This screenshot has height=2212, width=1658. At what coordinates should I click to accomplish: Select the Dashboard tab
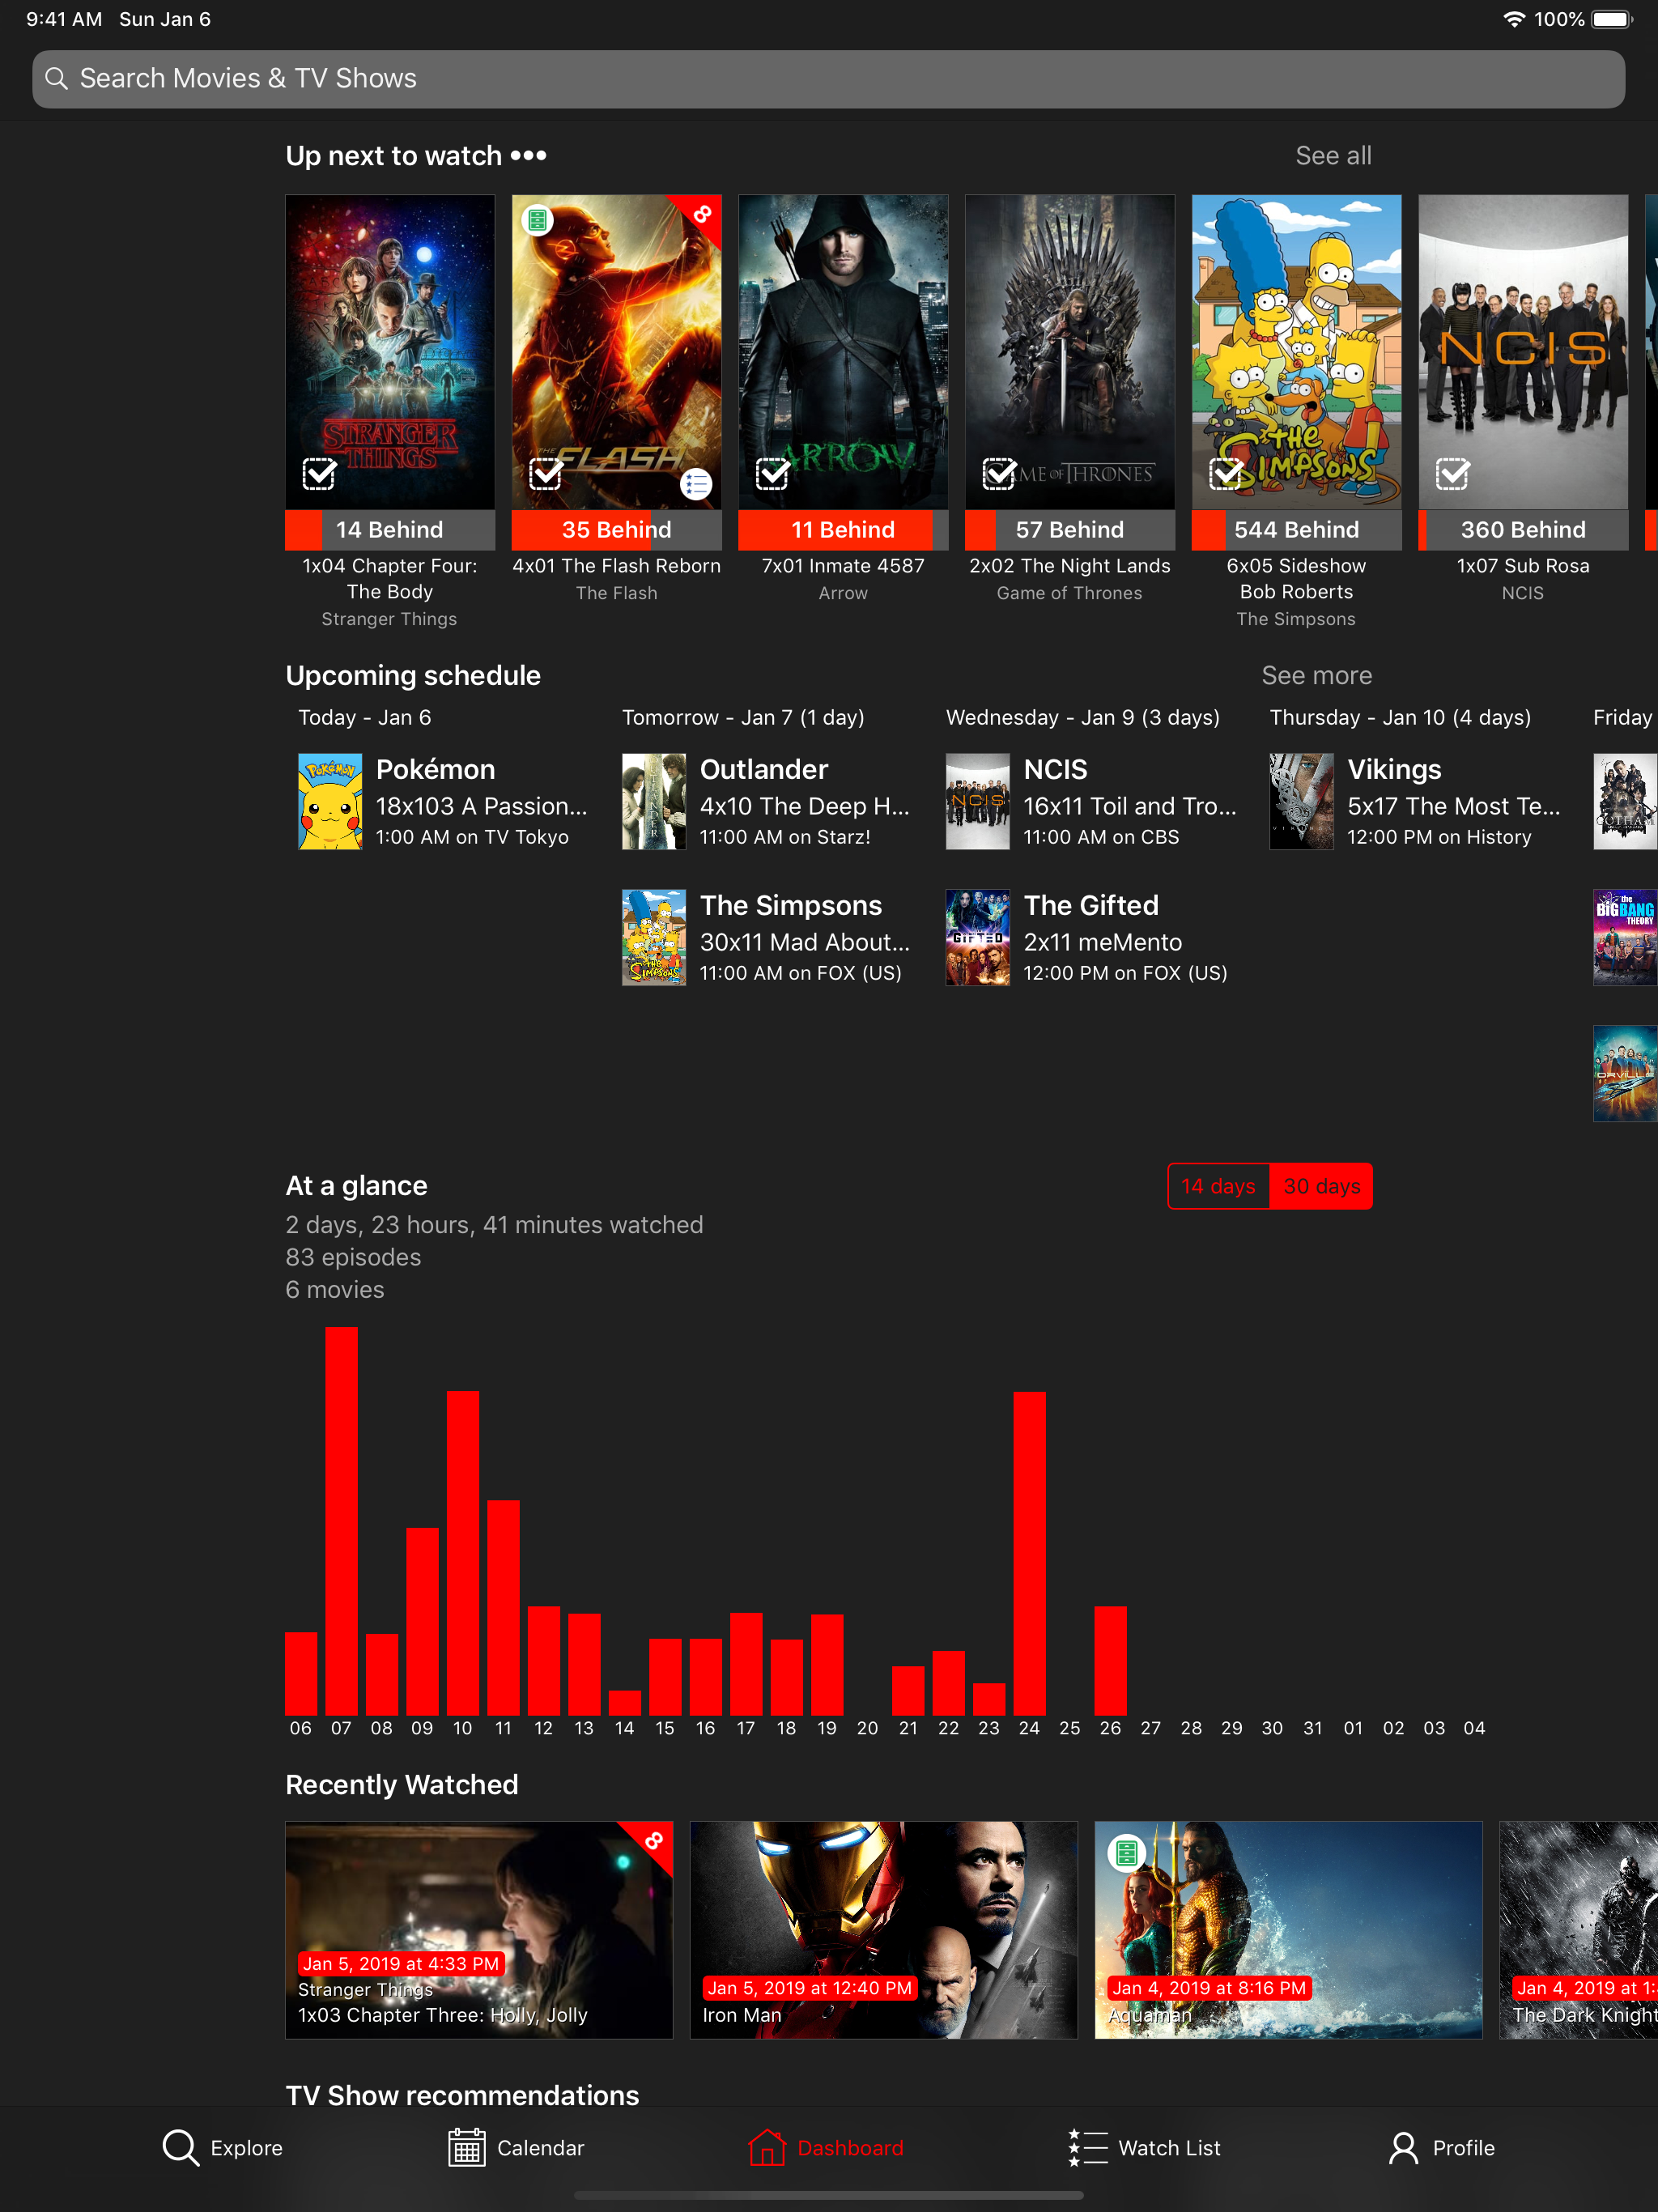pos(826,2147)
